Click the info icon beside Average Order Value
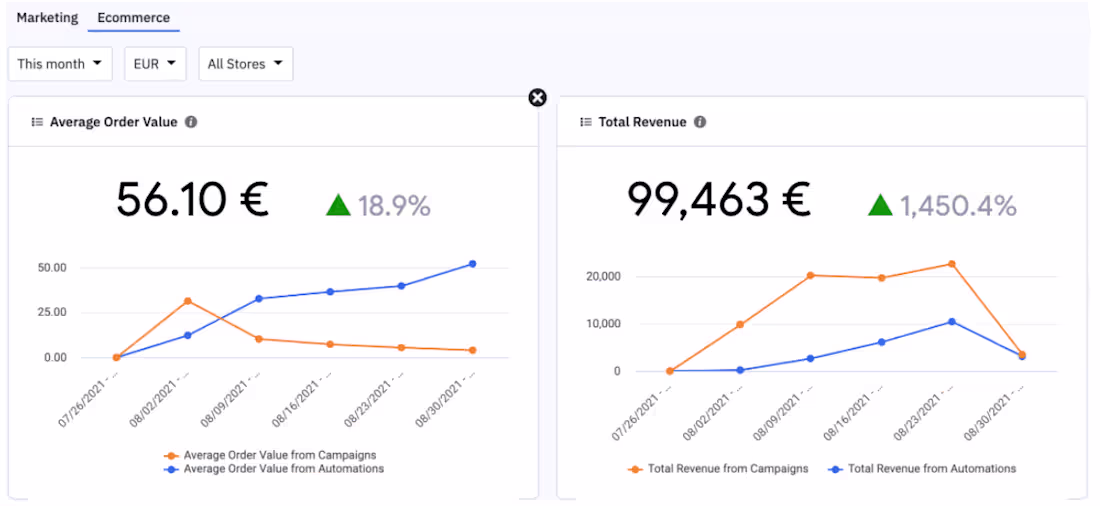The height and width of the screenshot is (506, 1100). click(191, 122)
